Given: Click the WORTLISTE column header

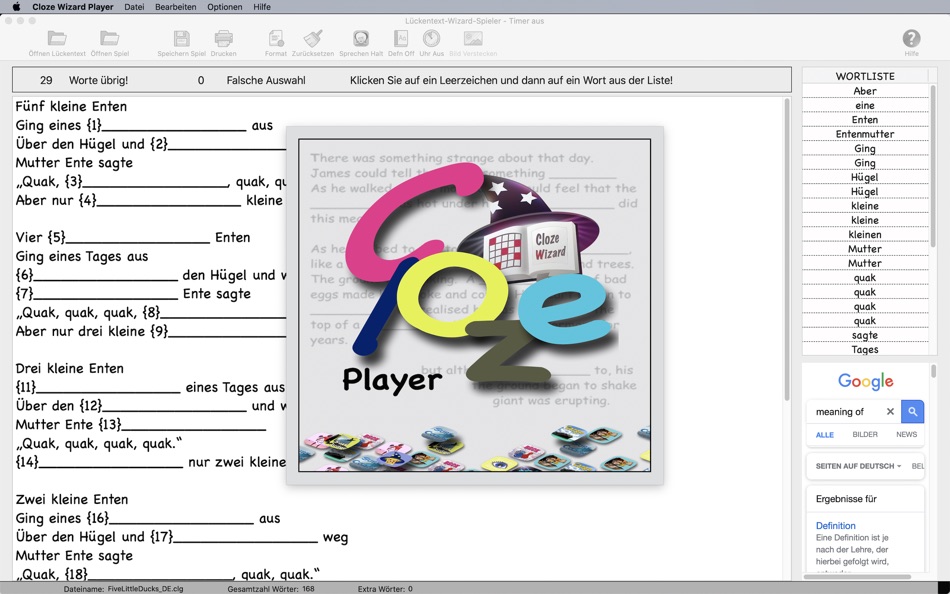Looking at the screenshot, I should point(865,76).
